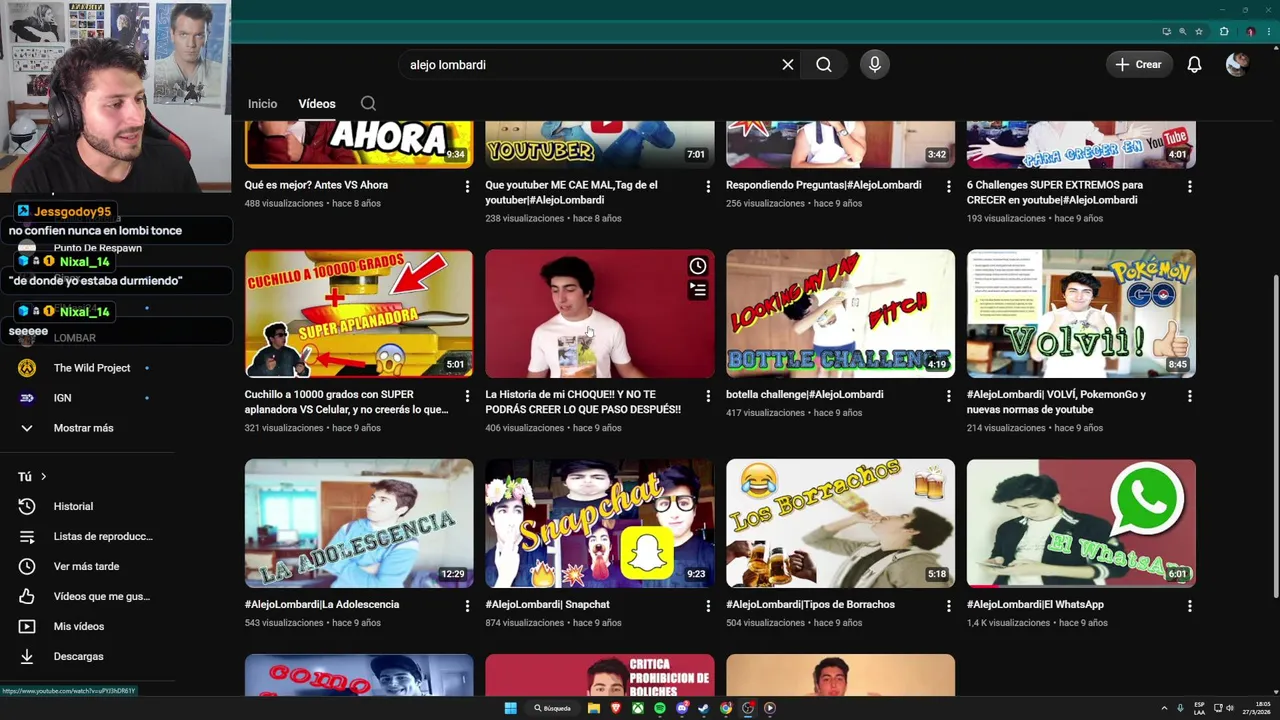The width and height of the screenshot is (1280, 720).
Task: Open title link Qué es mejor? Antes VS Ahora
Action: pyautogui.click(x=316, y=185)
